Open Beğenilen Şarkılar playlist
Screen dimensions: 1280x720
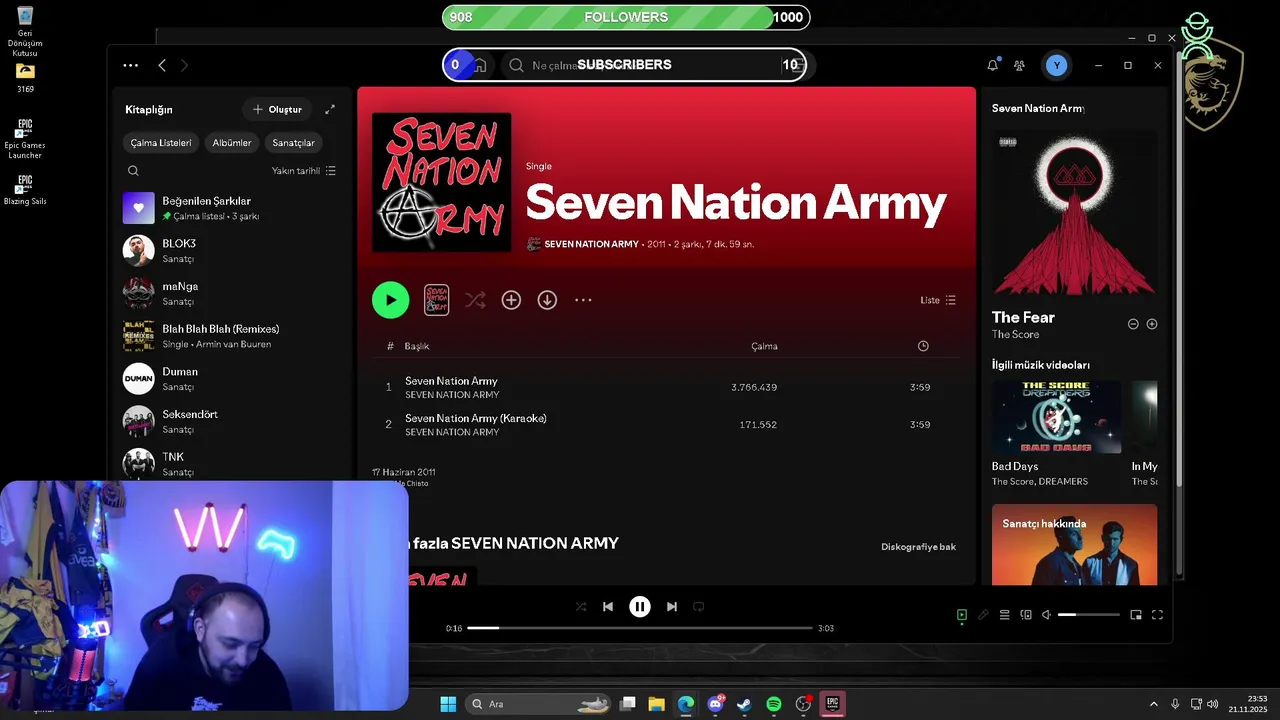coord(231,208)
